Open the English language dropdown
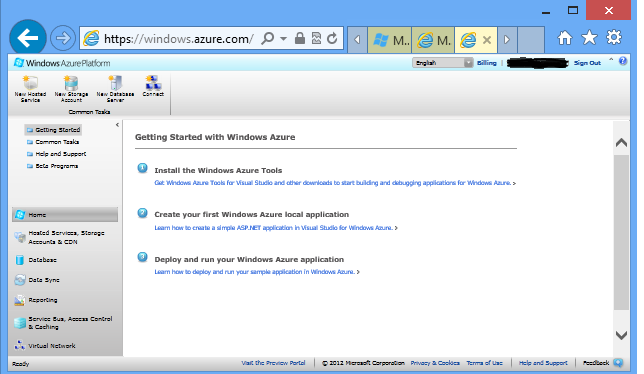This screenshot has height=374, width=644. coord(442,62)
